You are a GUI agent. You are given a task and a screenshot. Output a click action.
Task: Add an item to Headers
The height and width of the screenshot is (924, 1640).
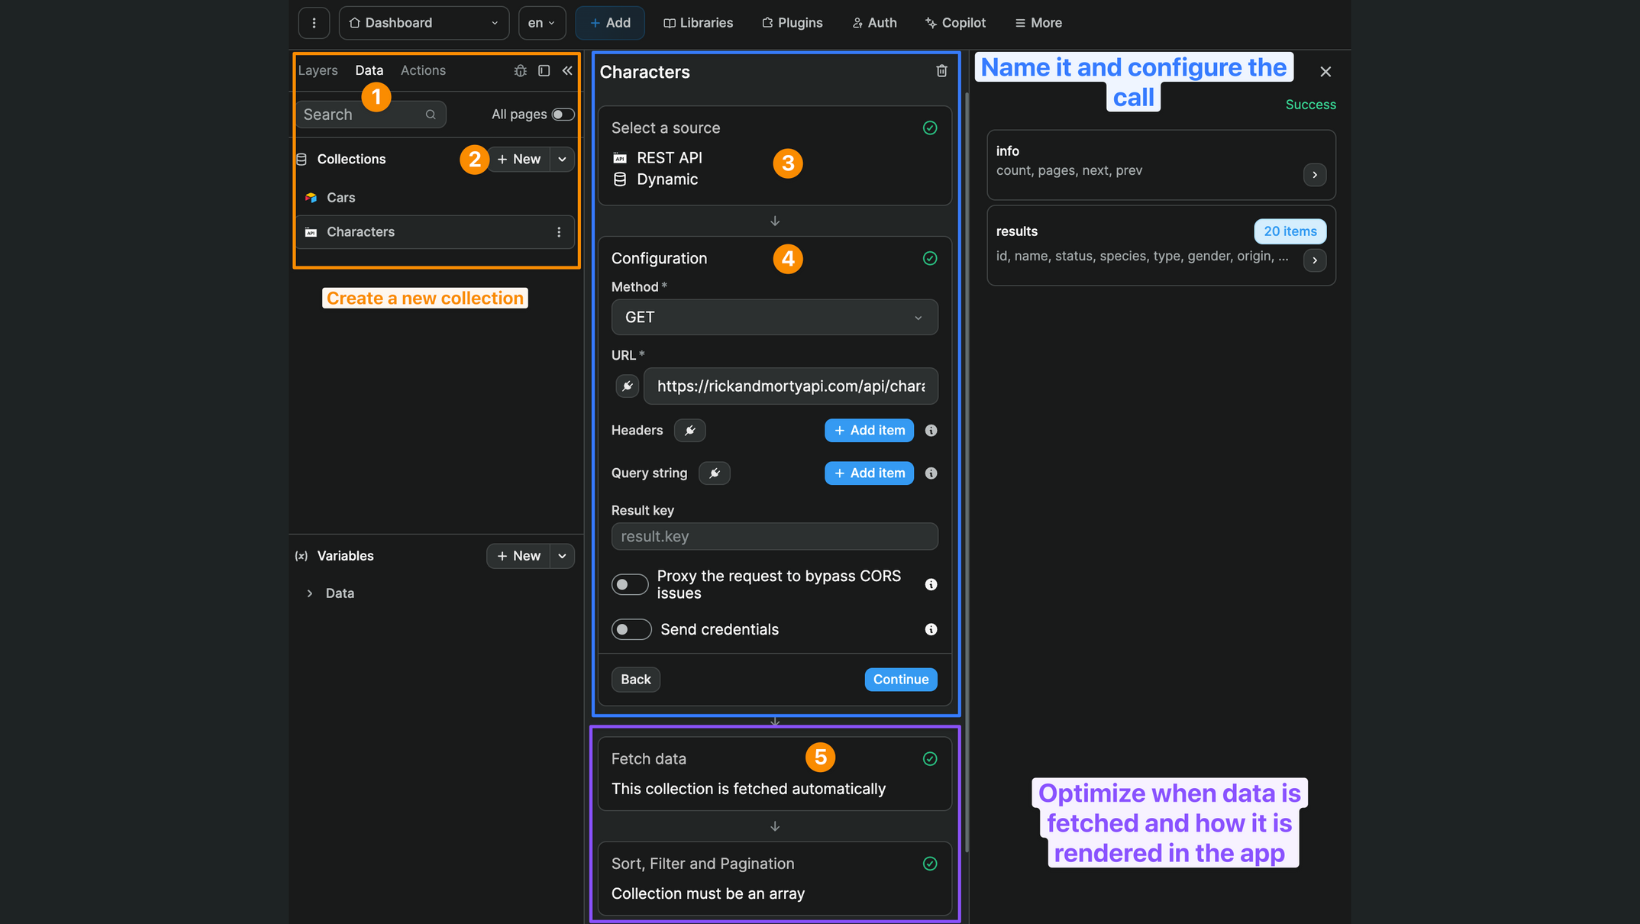click(x=868, y=430)
